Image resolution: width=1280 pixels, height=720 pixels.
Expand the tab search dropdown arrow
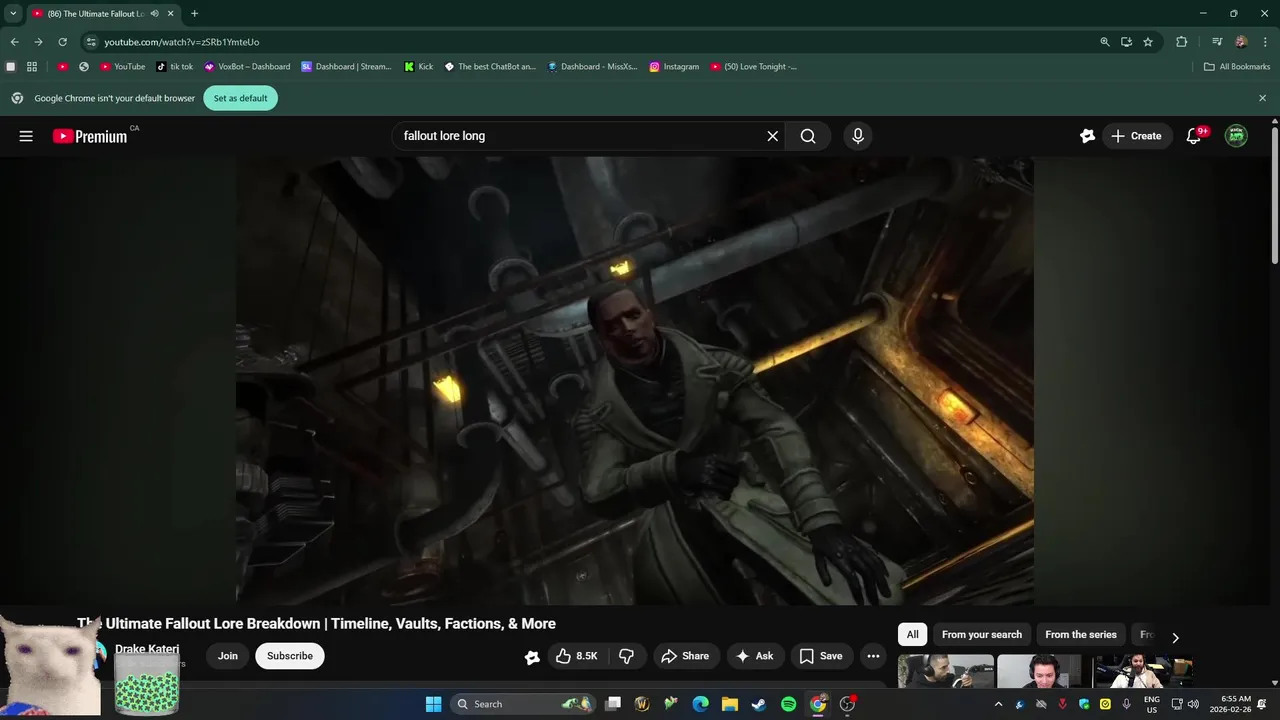[13, 14]
